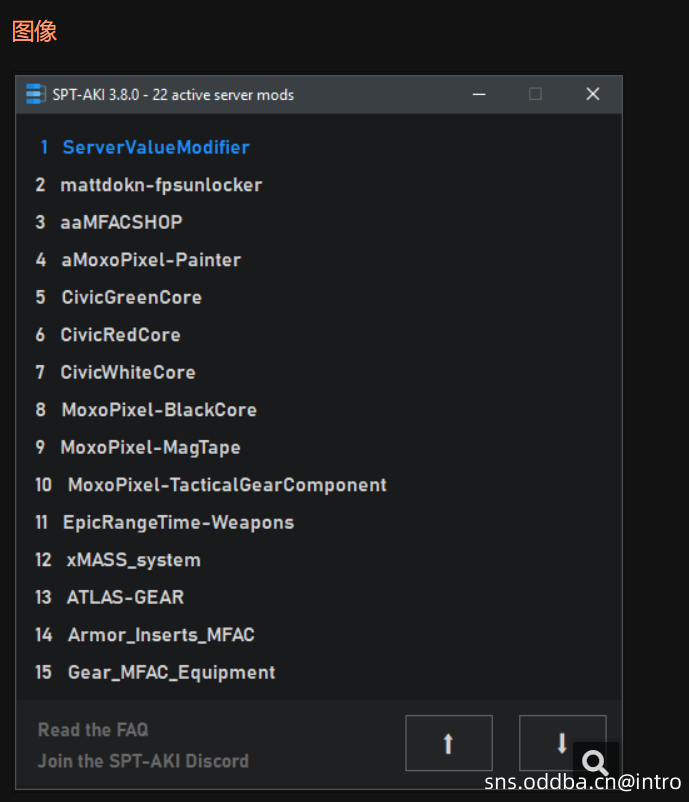The image size is (689, 802).
Task: Minimize the SPT-AKI window
Action: pos(479,94)
